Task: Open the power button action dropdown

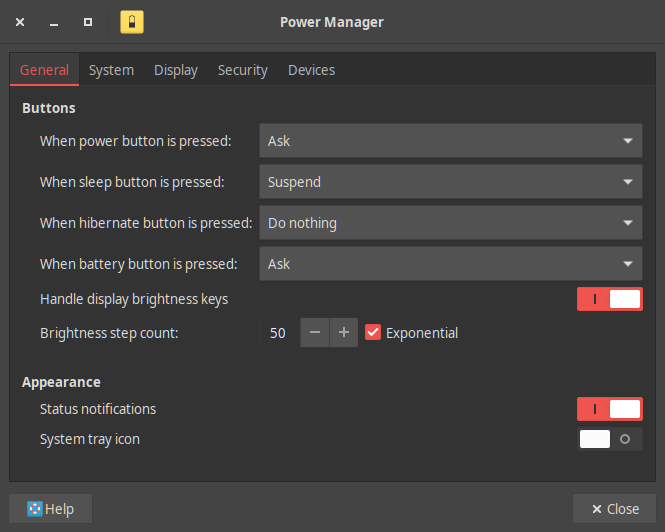Action: pyautogui.click(x=450, y=141)
